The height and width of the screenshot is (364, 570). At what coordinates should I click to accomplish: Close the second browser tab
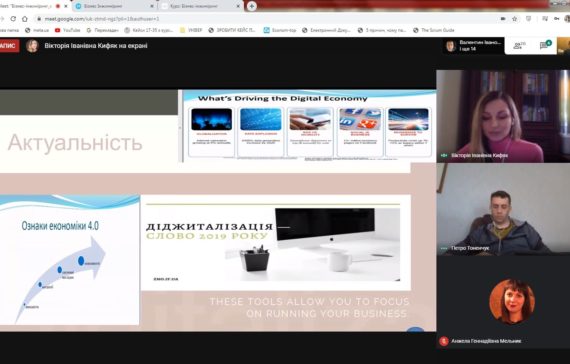point(152,6)
